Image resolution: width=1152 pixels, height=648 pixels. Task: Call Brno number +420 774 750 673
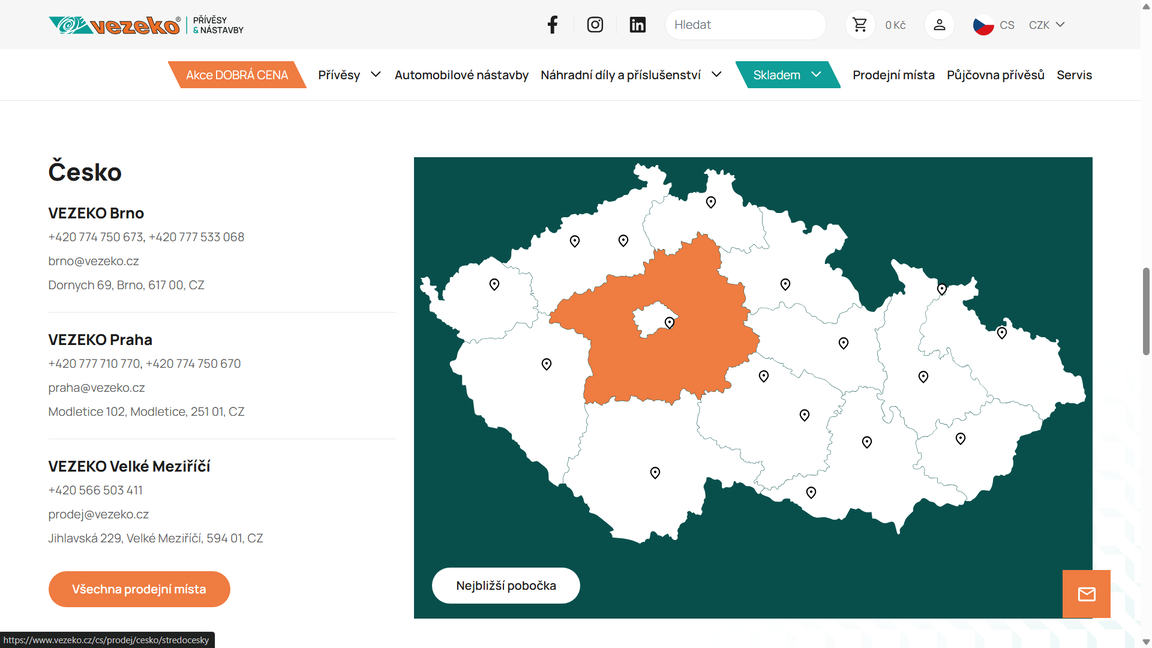click(x=96, y=237)
